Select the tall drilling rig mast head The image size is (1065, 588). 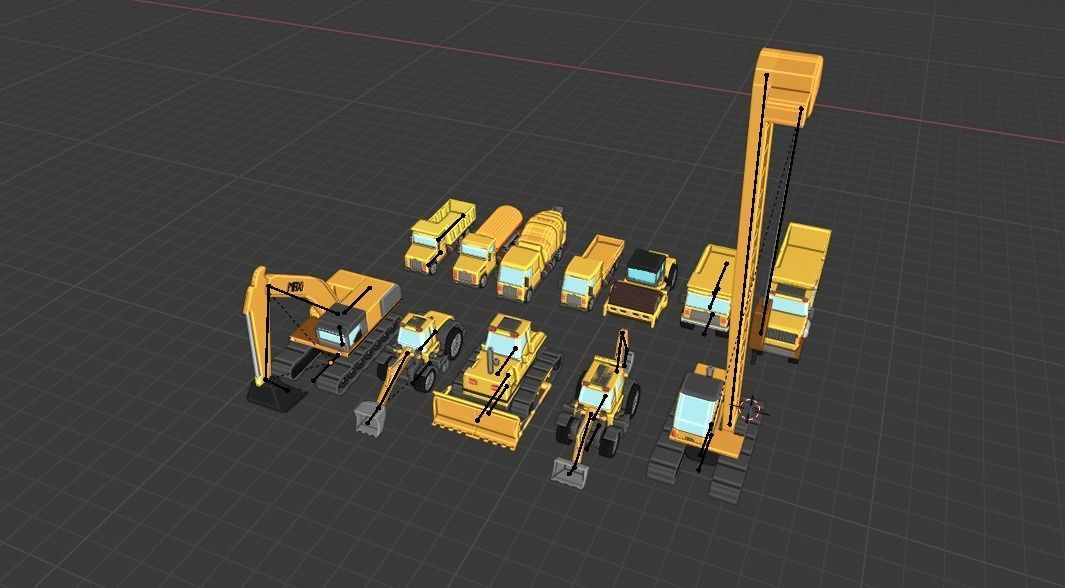click(789, 86)
